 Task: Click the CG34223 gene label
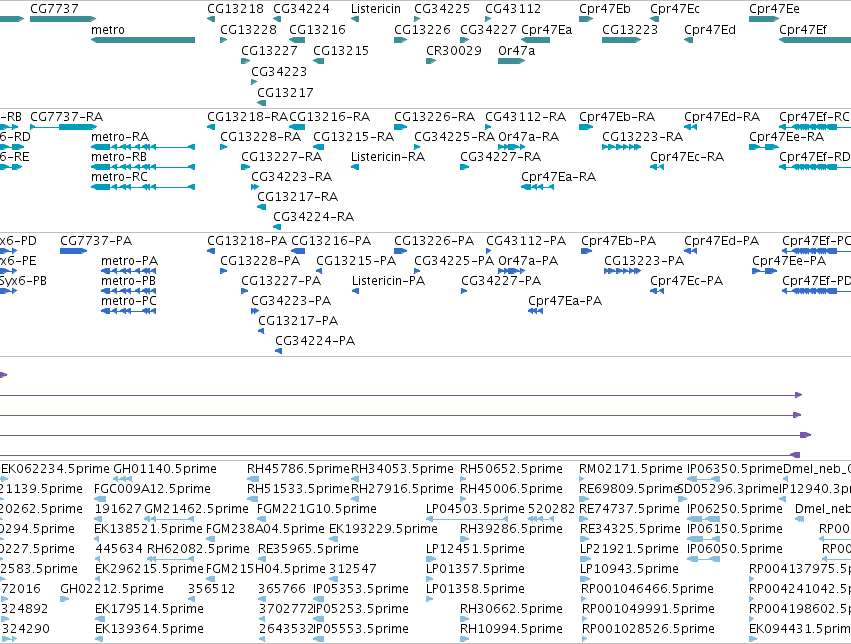[x=279, y=72]
